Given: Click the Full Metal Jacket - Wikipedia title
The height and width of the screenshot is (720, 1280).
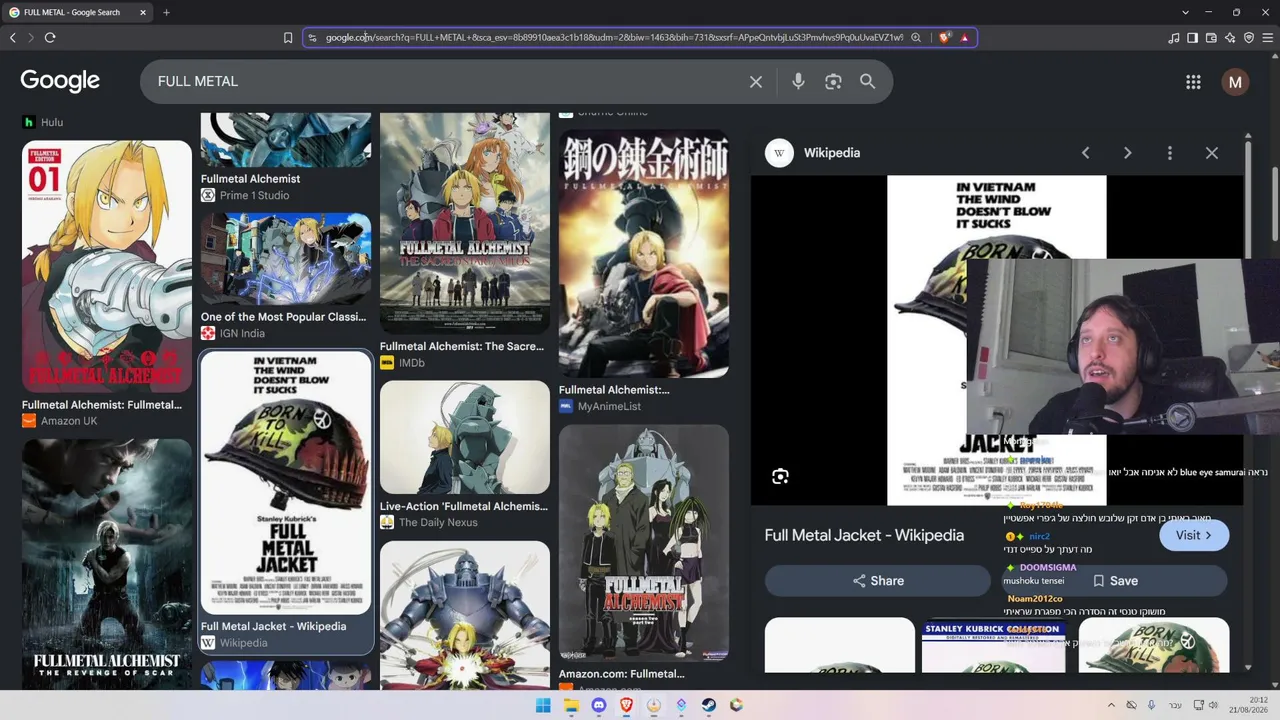Looking at the screenshot, I should click(864, 535).
